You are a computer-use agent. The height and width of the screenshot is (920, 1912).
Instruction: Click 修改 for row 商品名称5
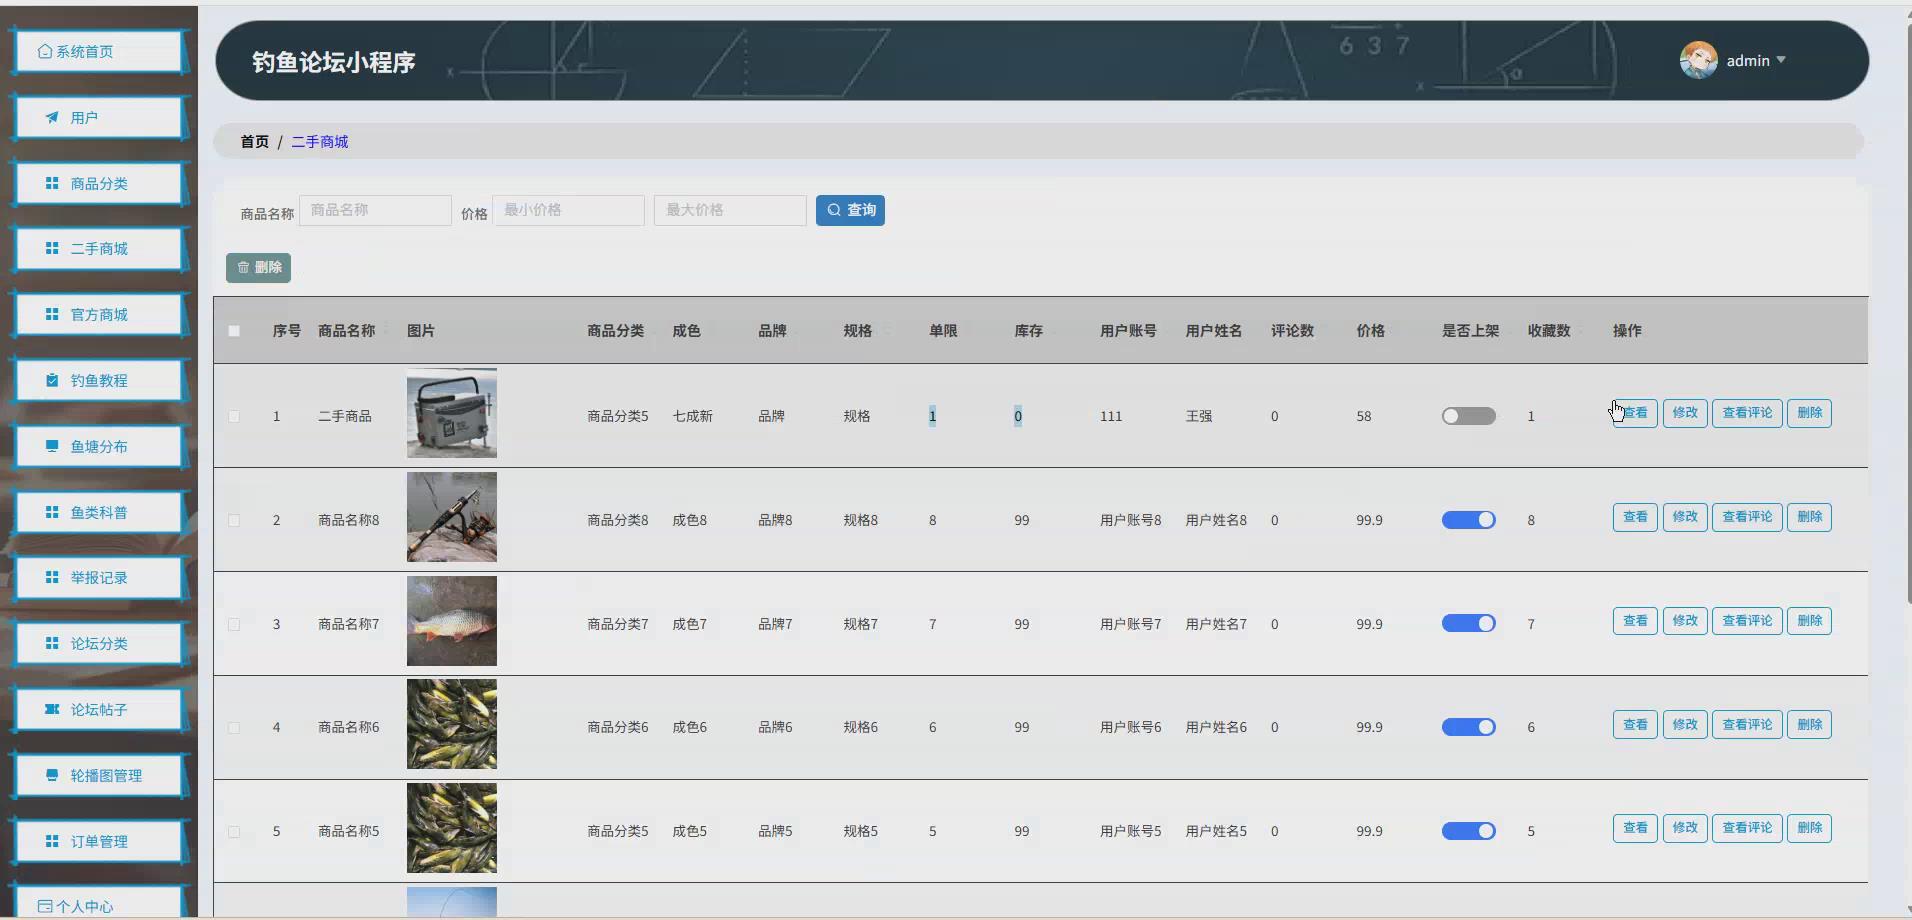(x=1685, y=828)
